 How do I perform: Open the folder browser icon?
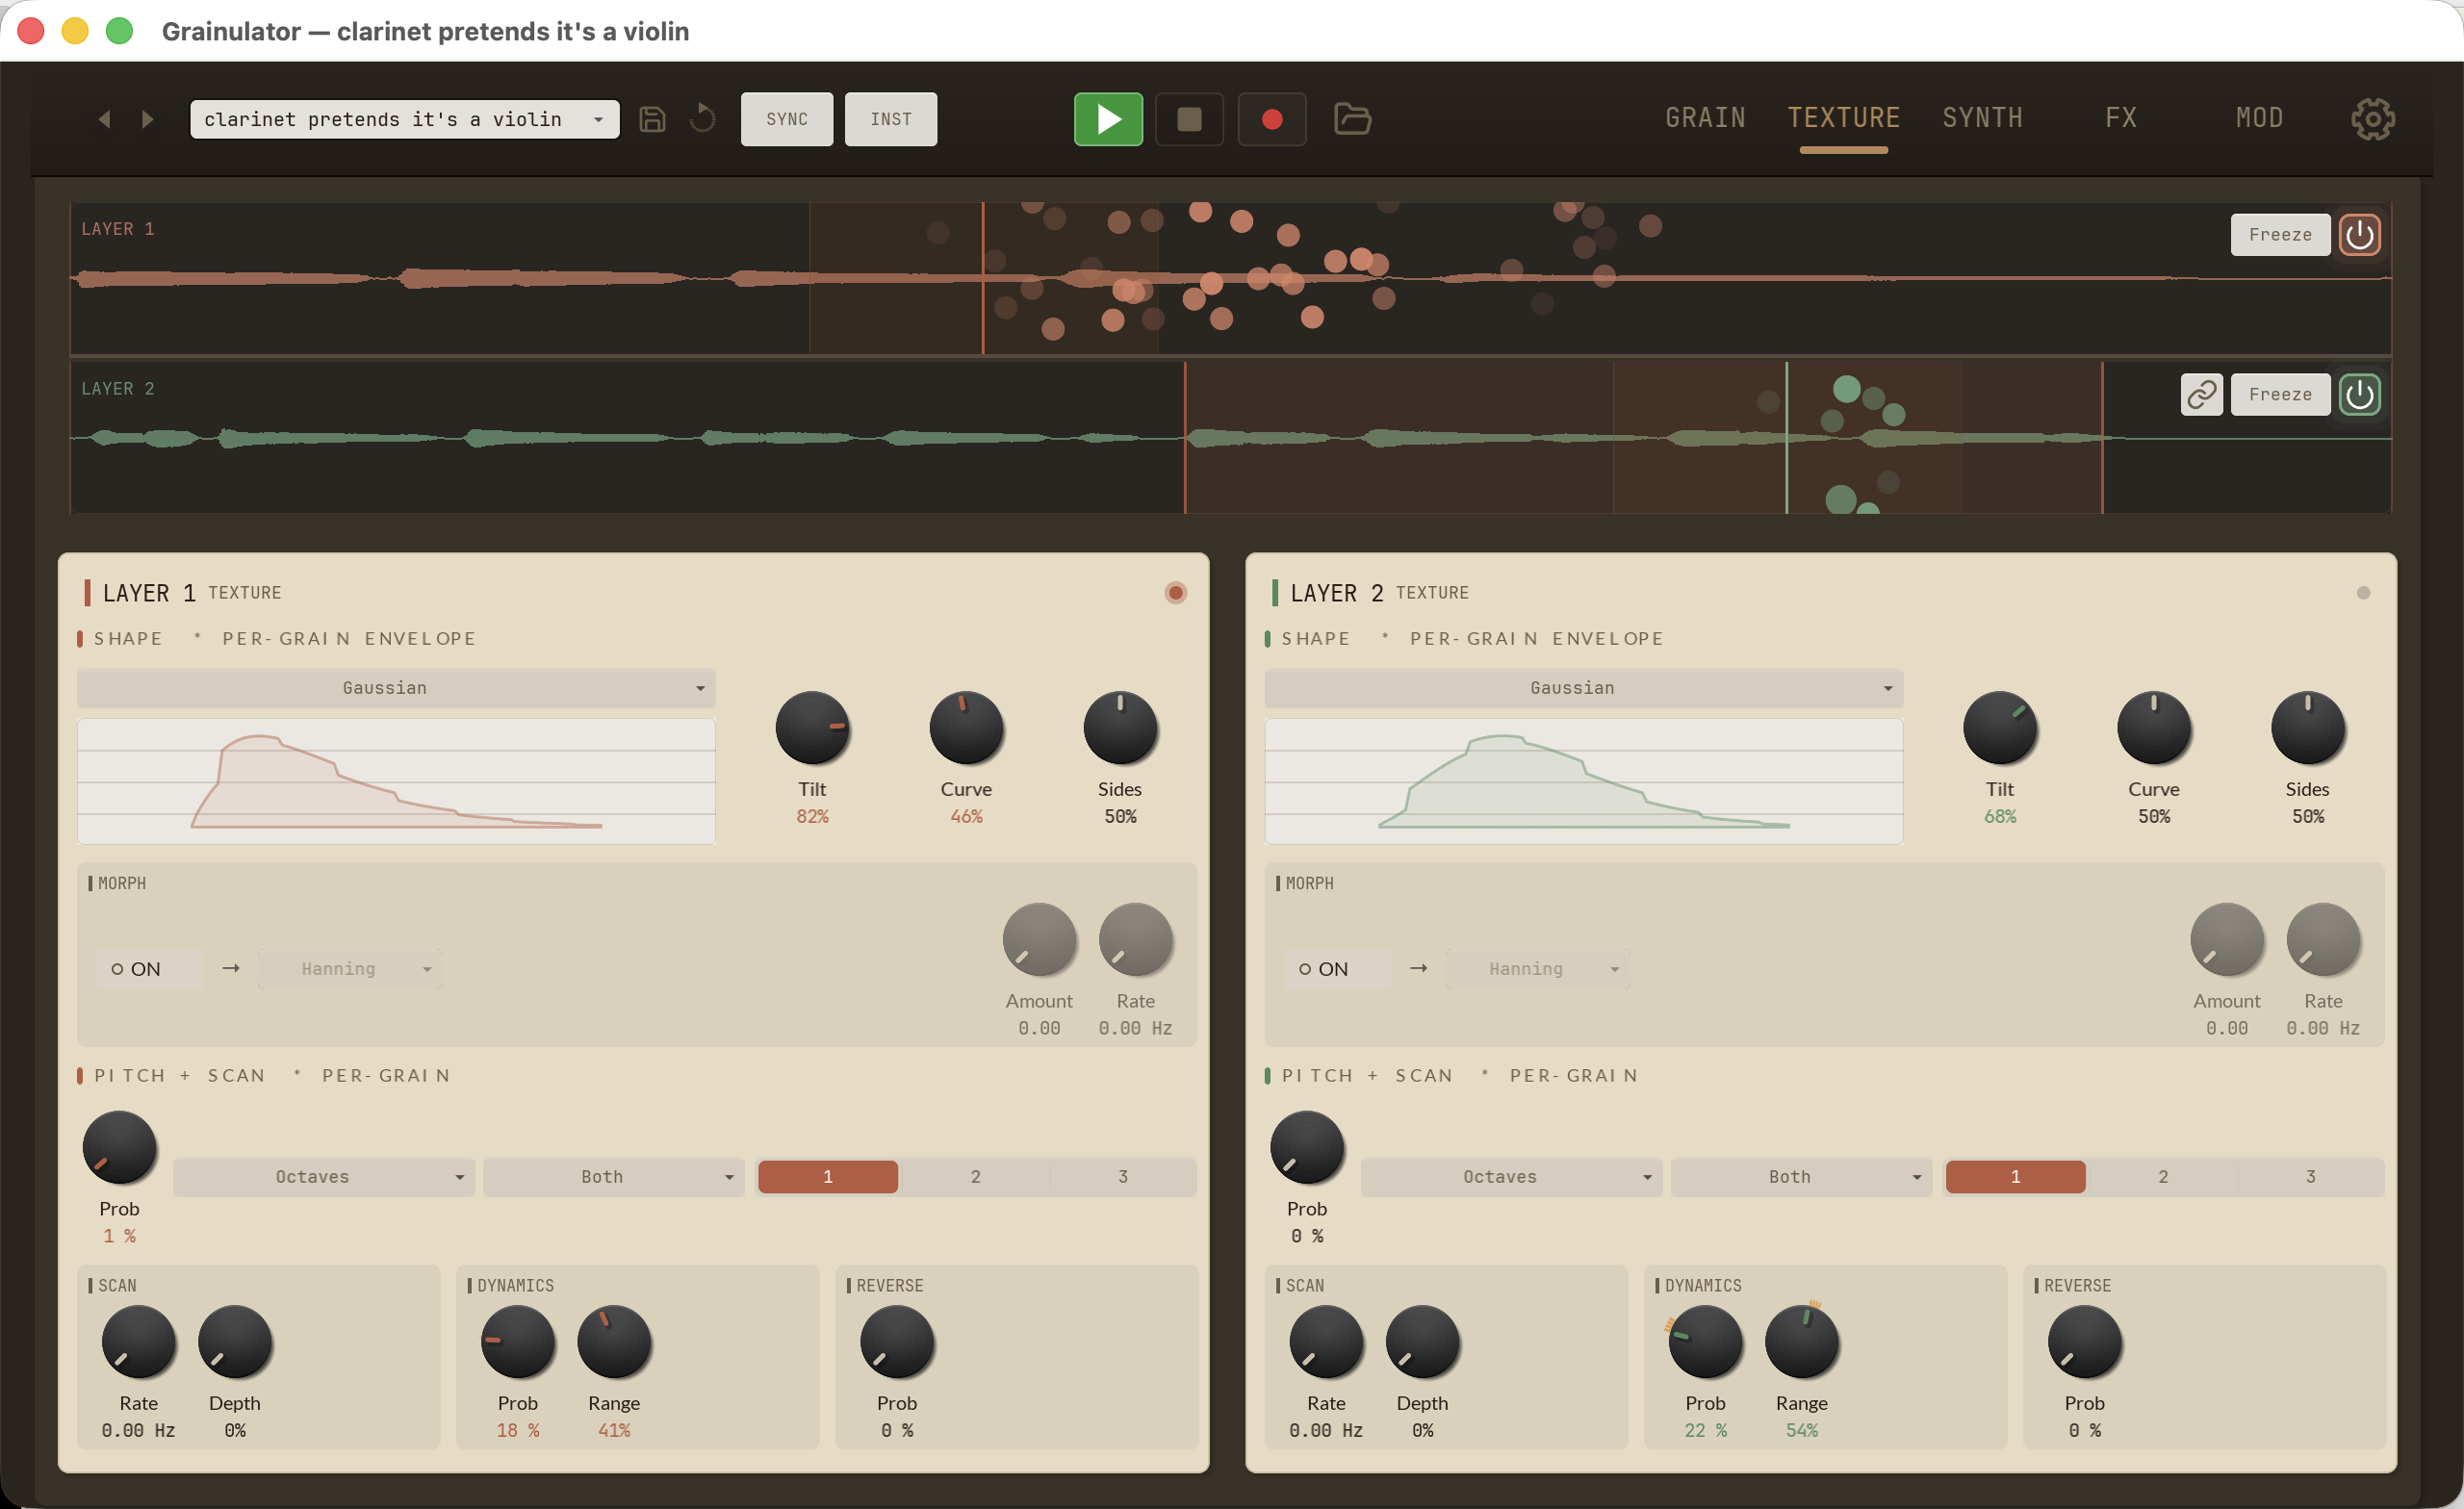point(1352,119)
